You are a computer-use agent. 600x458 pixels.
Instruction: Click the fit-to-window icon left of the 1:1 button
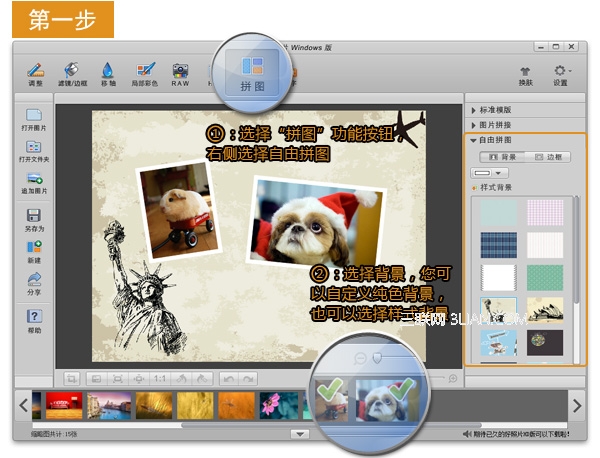coord(117,379)
